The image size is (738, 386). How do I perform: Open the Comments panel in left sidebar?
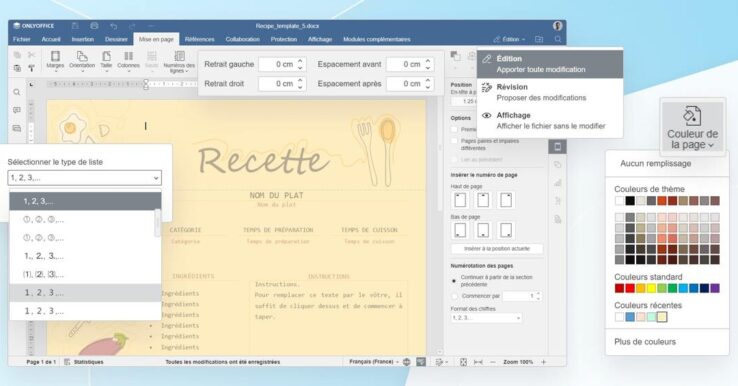[17, 110]
